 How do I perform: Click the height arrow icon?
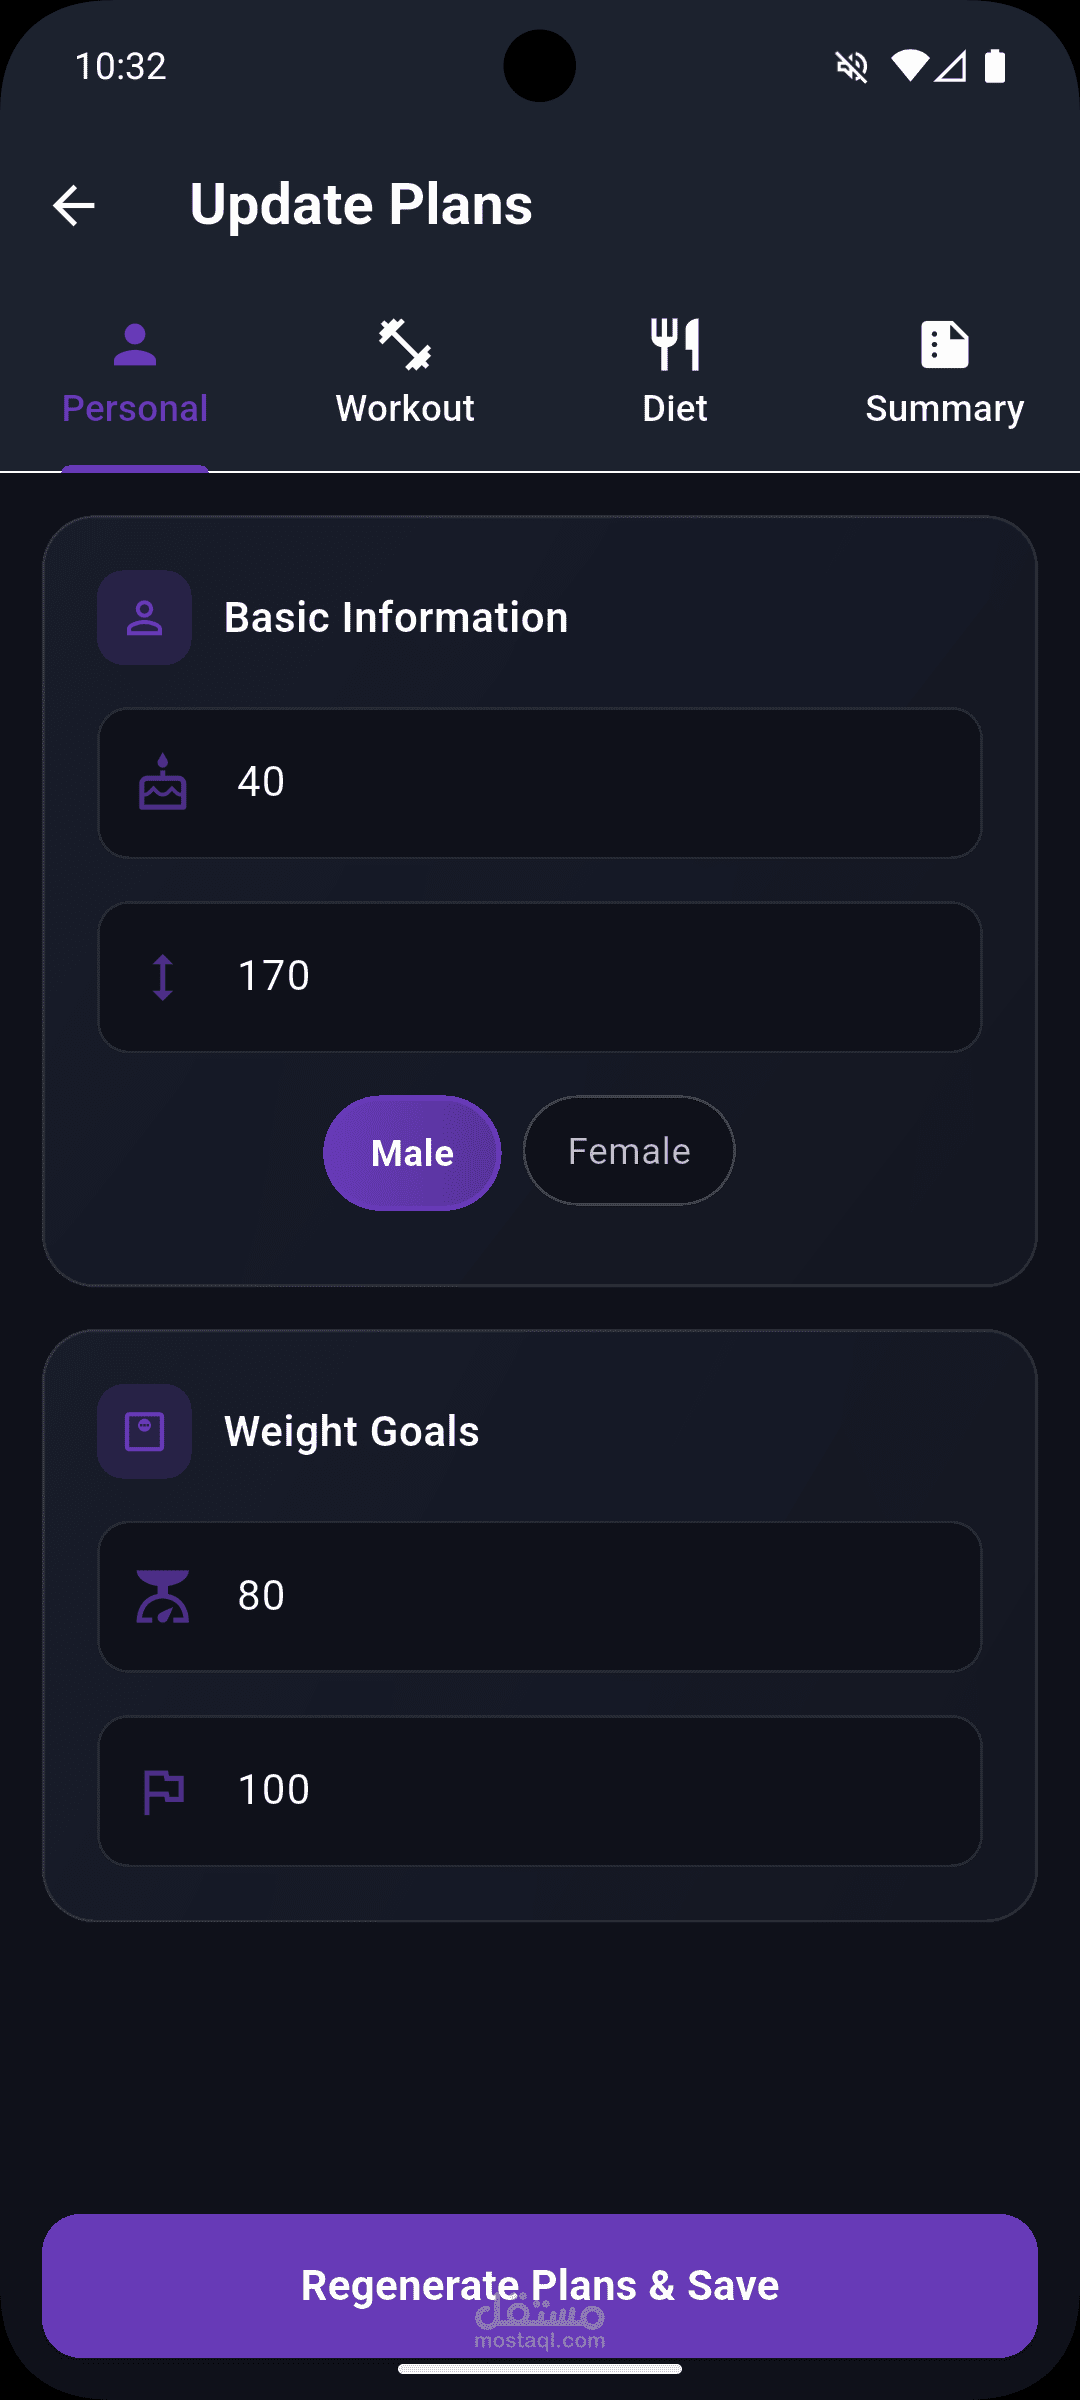(x=163, y=977)
